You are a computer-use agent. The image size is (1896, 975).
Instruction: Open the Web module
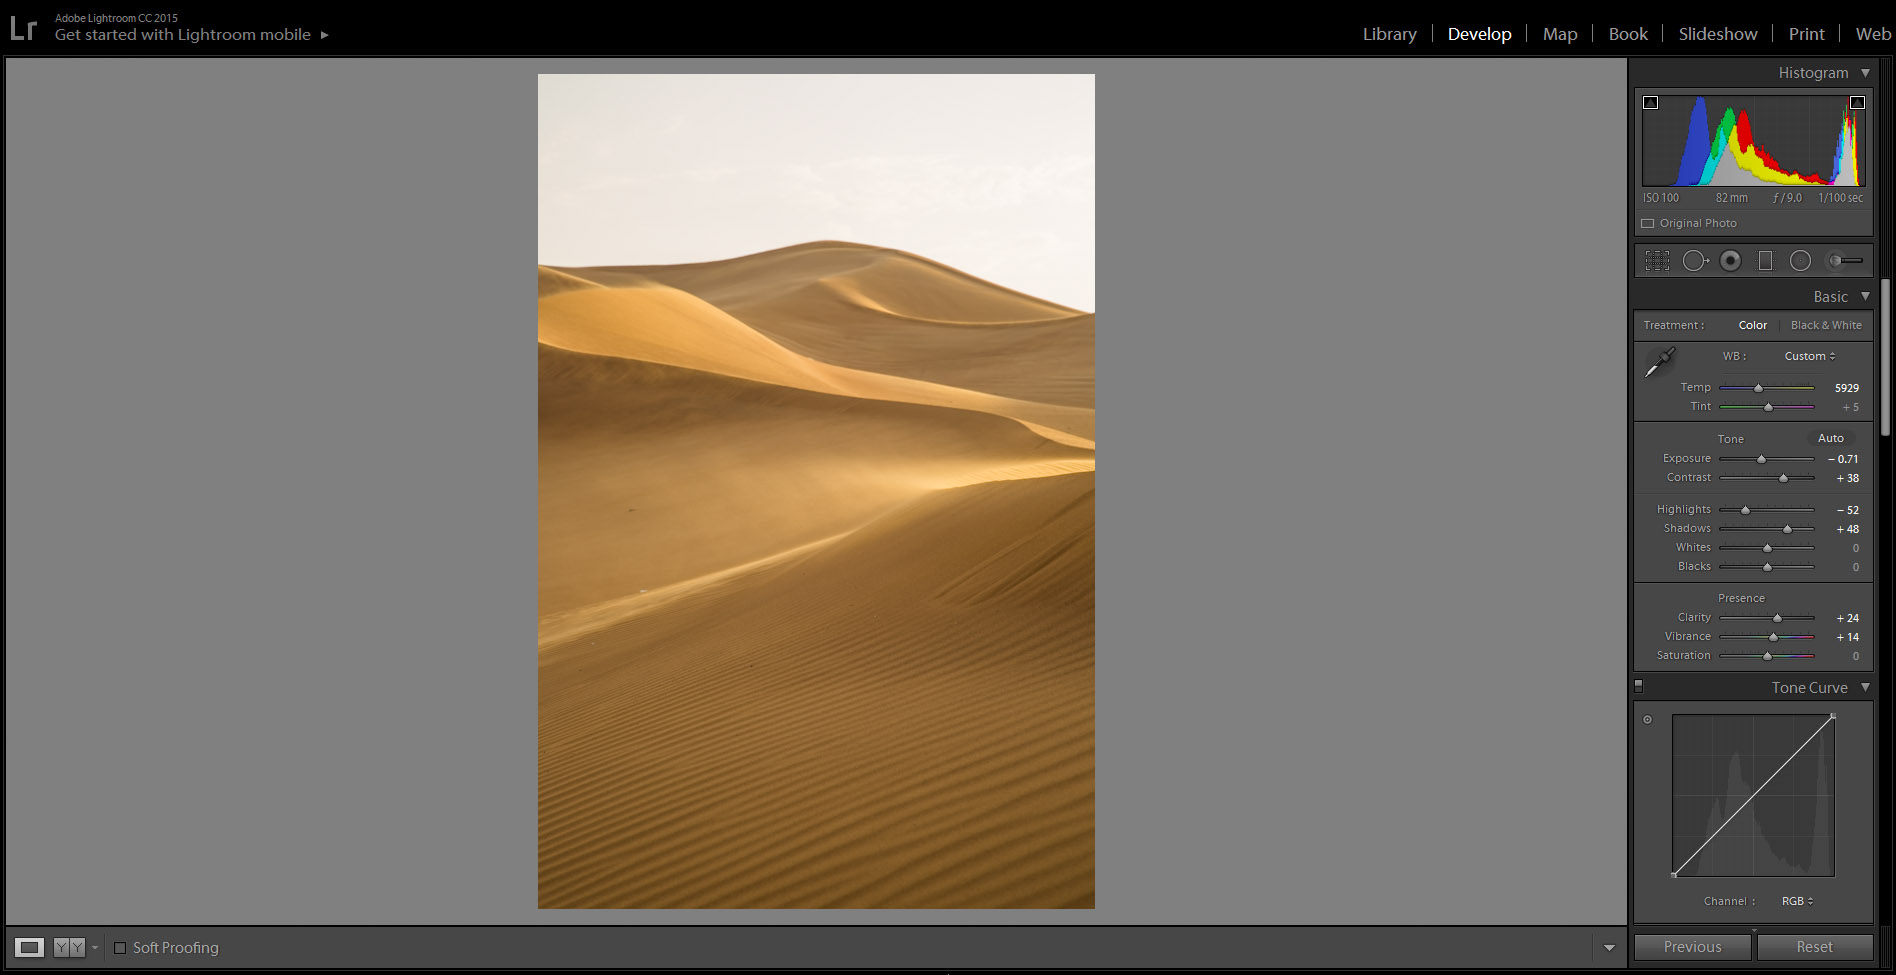[x=1874, y=34]
